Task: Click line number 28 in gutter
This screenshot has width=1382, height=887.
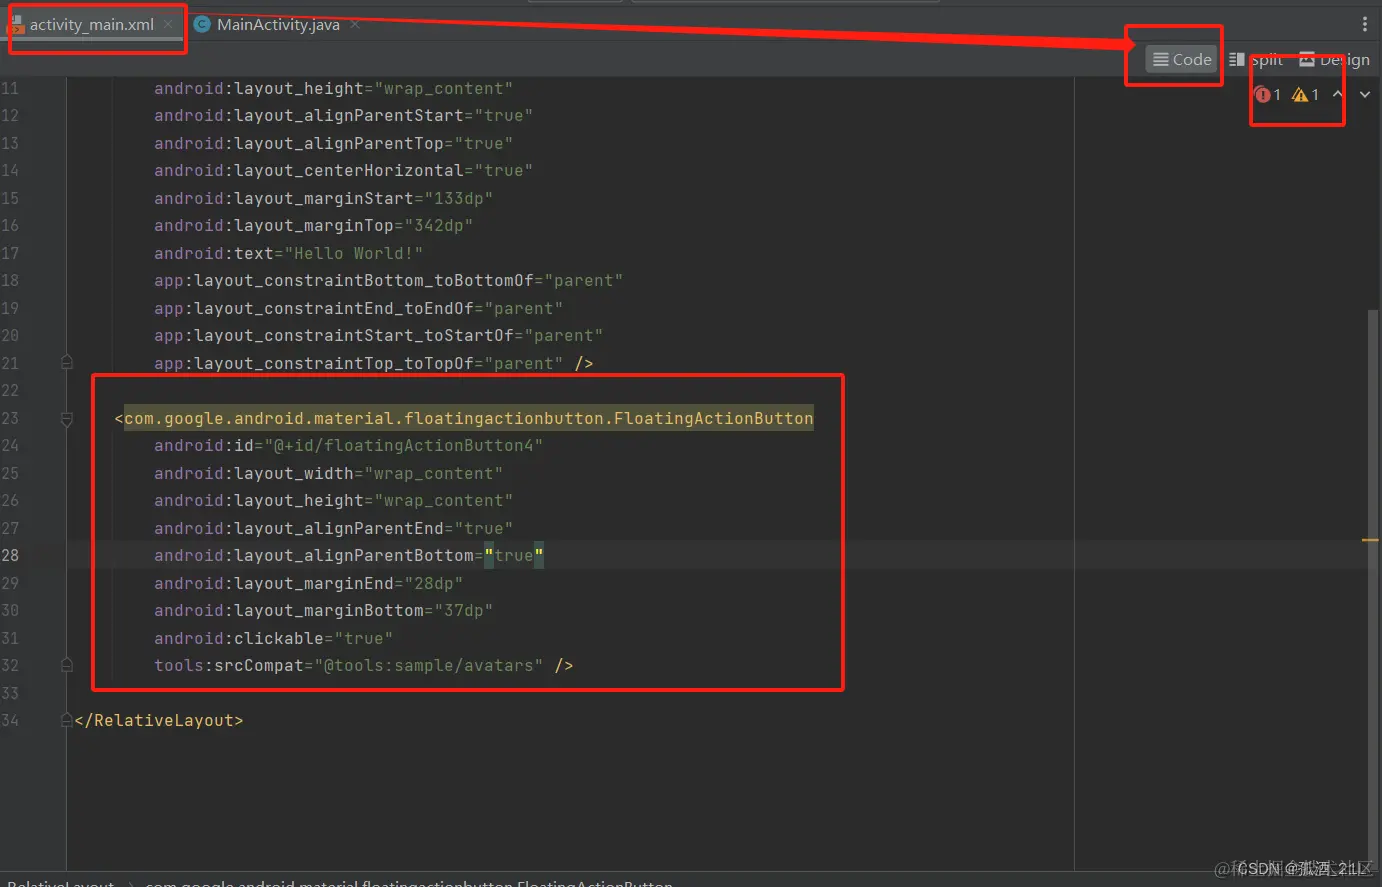Action: (x=10, y=556)
